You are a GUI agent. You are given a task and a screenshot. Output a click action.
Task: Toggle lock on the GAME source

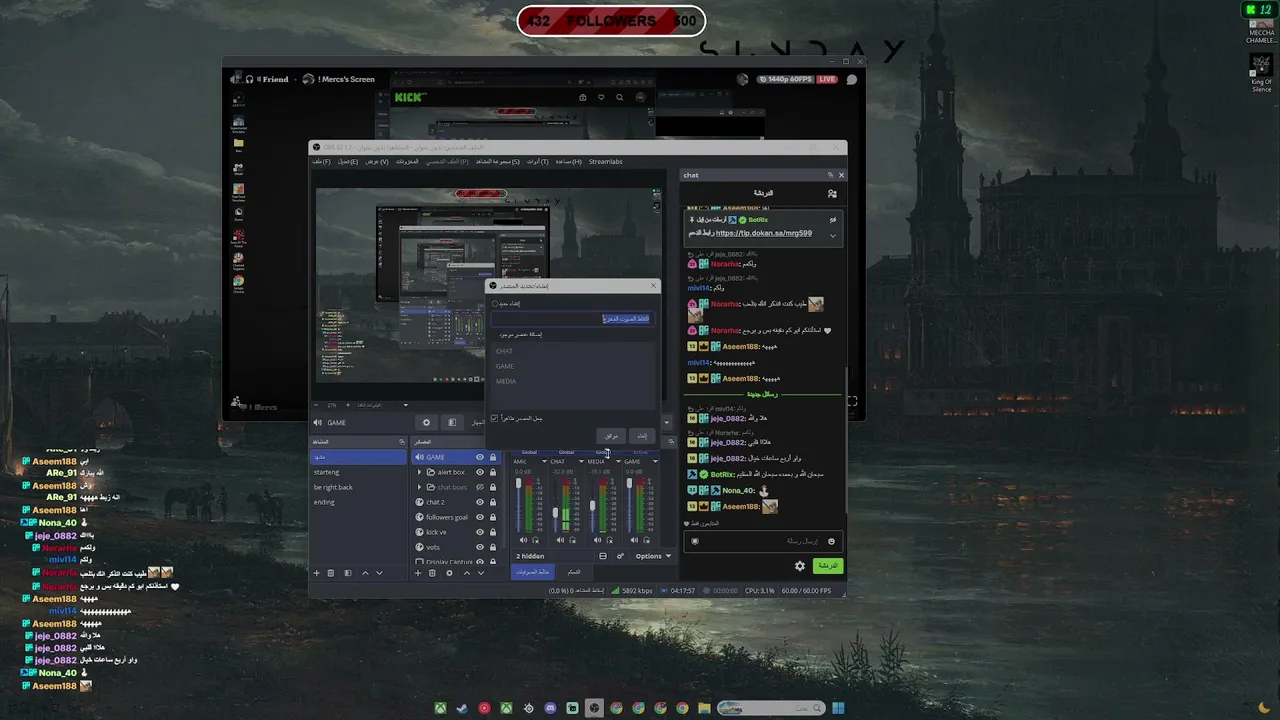click(x=493, y=457)
